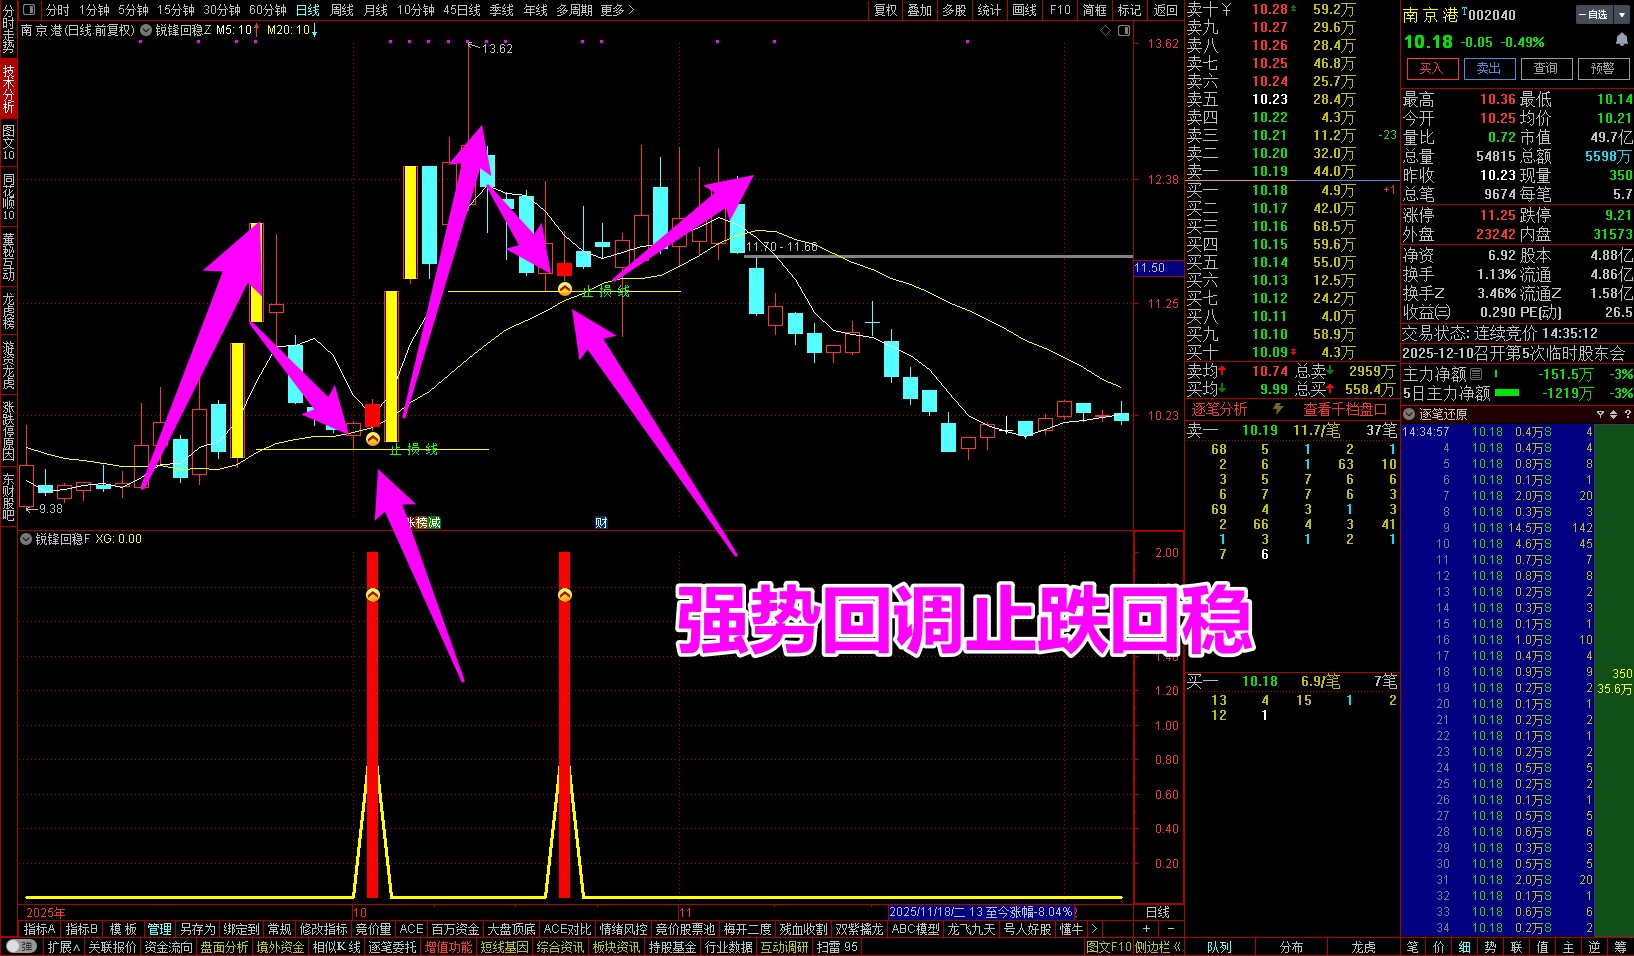Click the diamond icon at chart top right
This screenshot has width=1634, height=956.
coord(1105,31)
